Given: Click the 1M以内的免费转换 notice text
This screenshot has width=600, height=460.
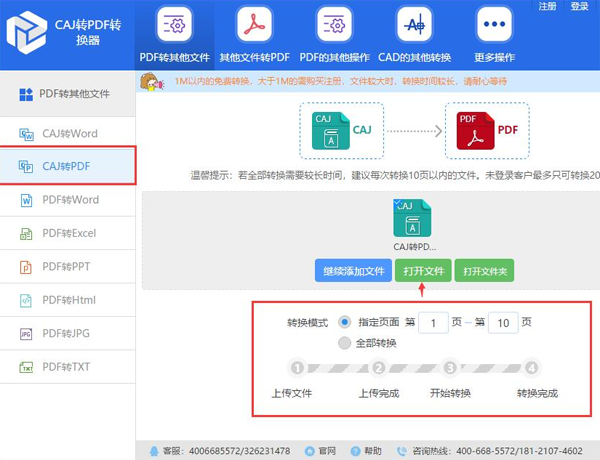Looking at the screenshot, I should click(x=341, y=81).
